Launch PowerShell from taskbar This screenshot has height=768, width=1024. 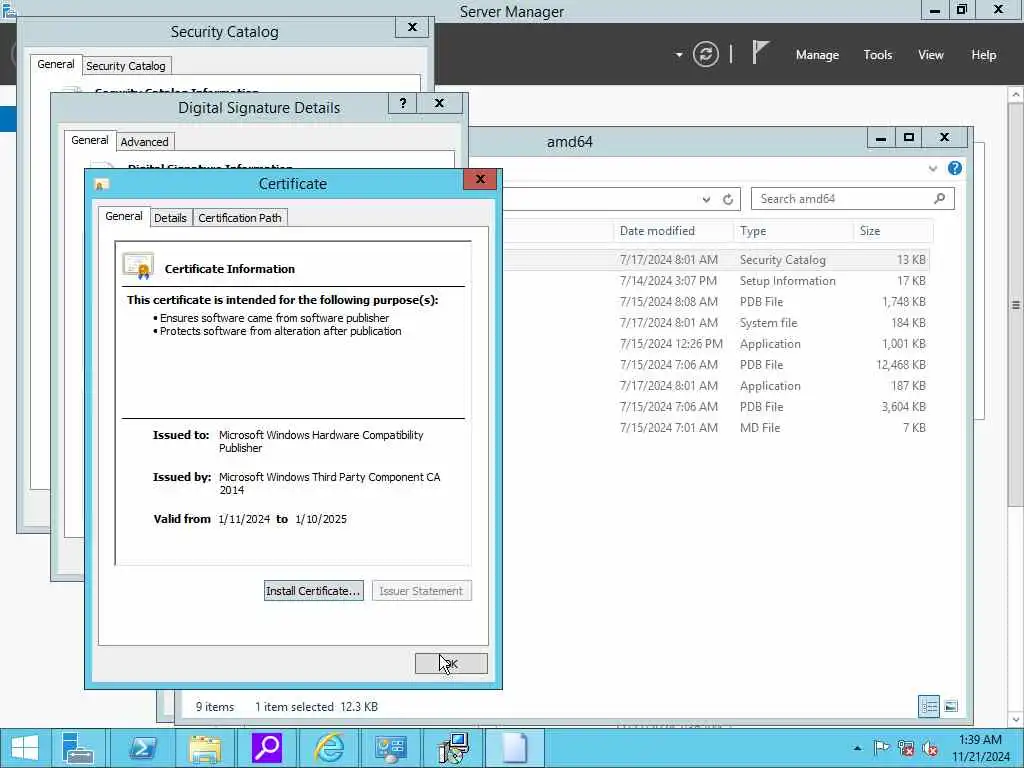point(142,748)
